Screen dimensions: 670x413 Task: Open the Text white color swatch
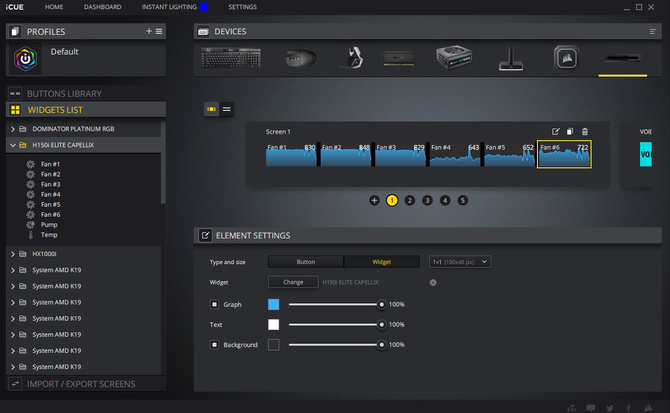[x=273, y=325]
